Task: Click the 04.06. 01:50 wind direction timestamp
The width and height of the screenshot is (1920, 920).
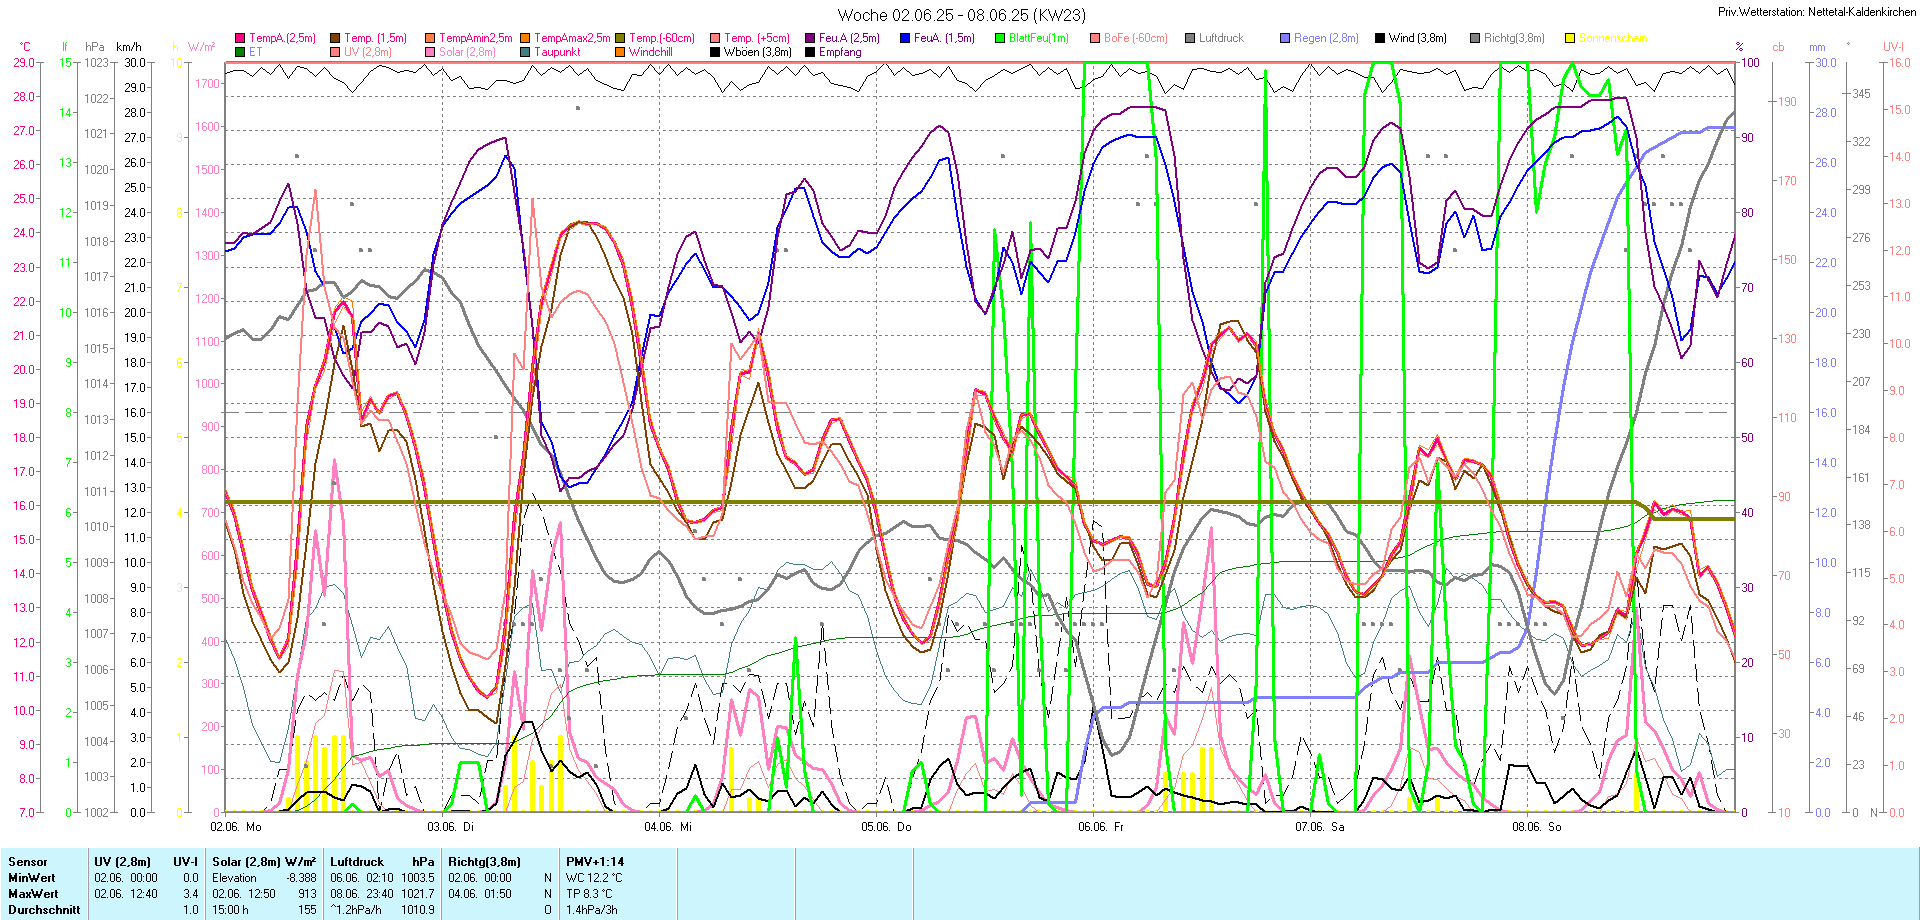Action: tap(480, 894)
